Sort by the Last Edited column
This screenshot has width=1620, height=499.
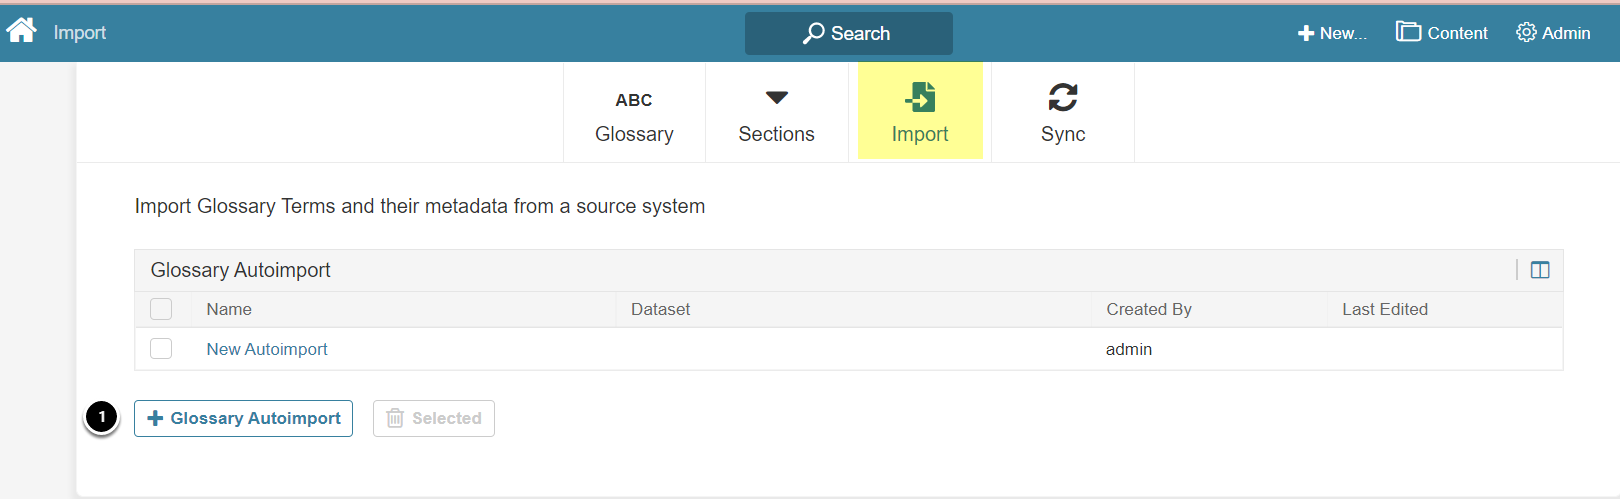pos(1385,309)
